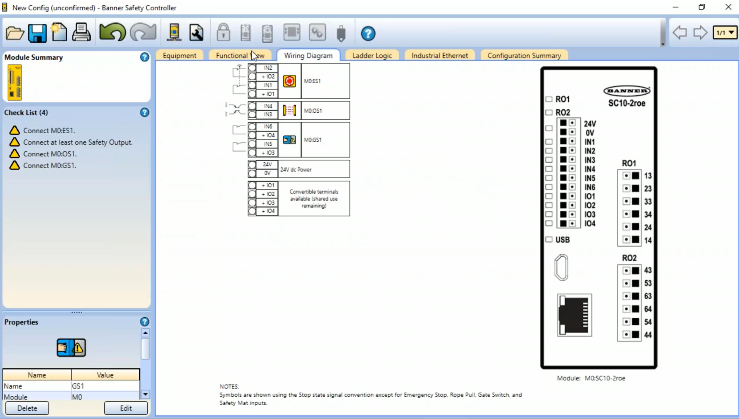
Task: Switch to the Equipment tab
Action: 179,55
